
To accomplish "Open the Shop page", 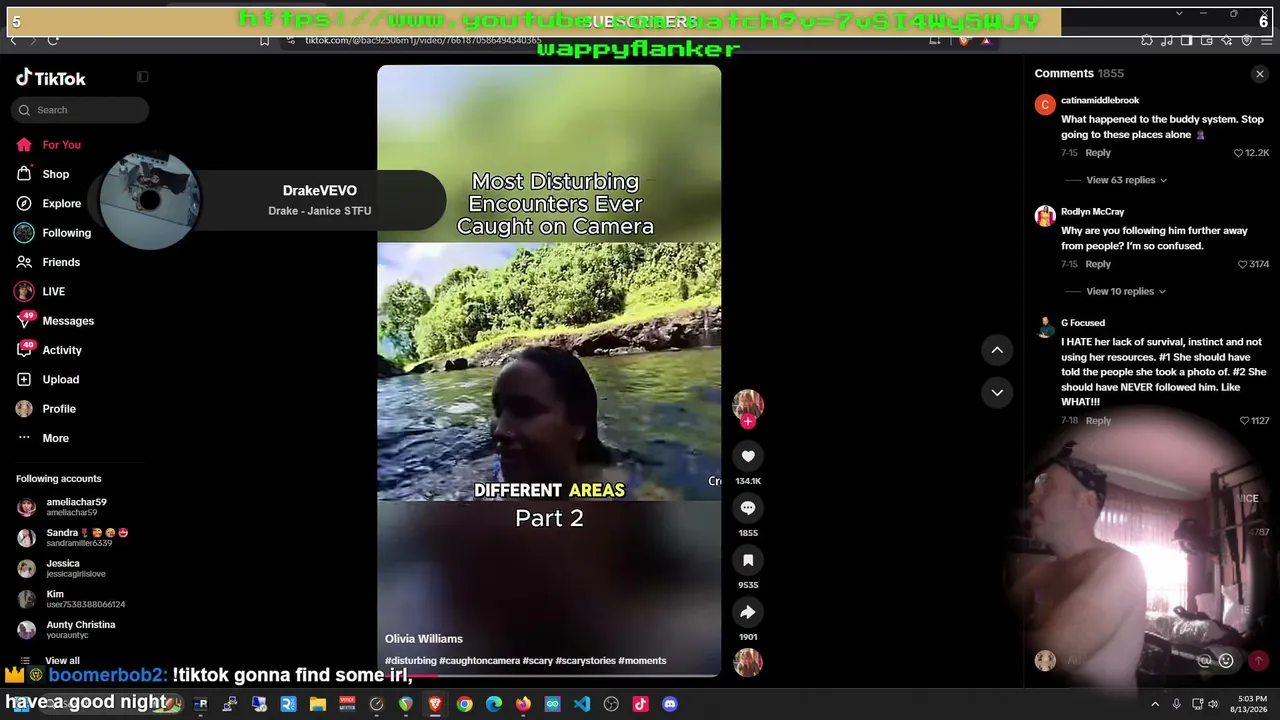I will (43, 174).
